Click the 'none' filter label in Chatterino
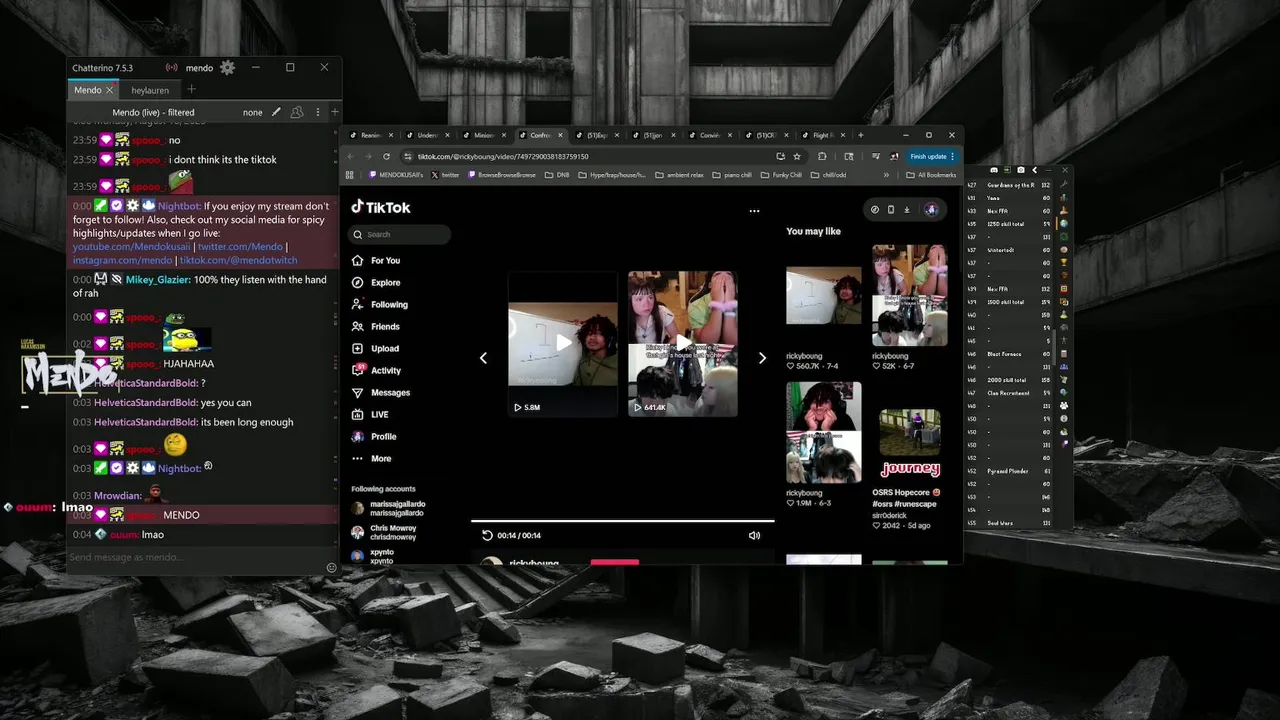The image size is (1280, 720). (252, 112)
